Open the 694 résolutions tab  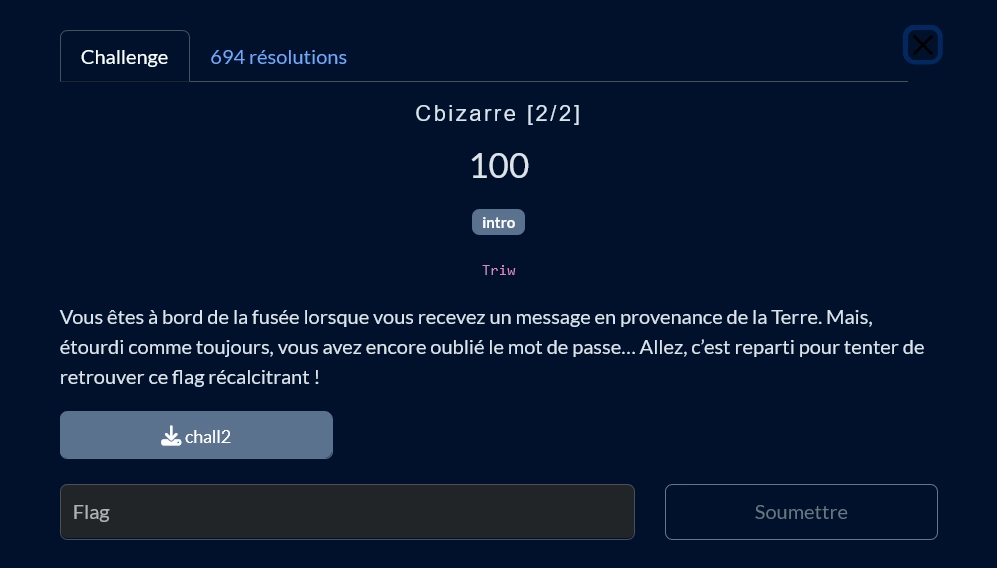coord(278,57)
